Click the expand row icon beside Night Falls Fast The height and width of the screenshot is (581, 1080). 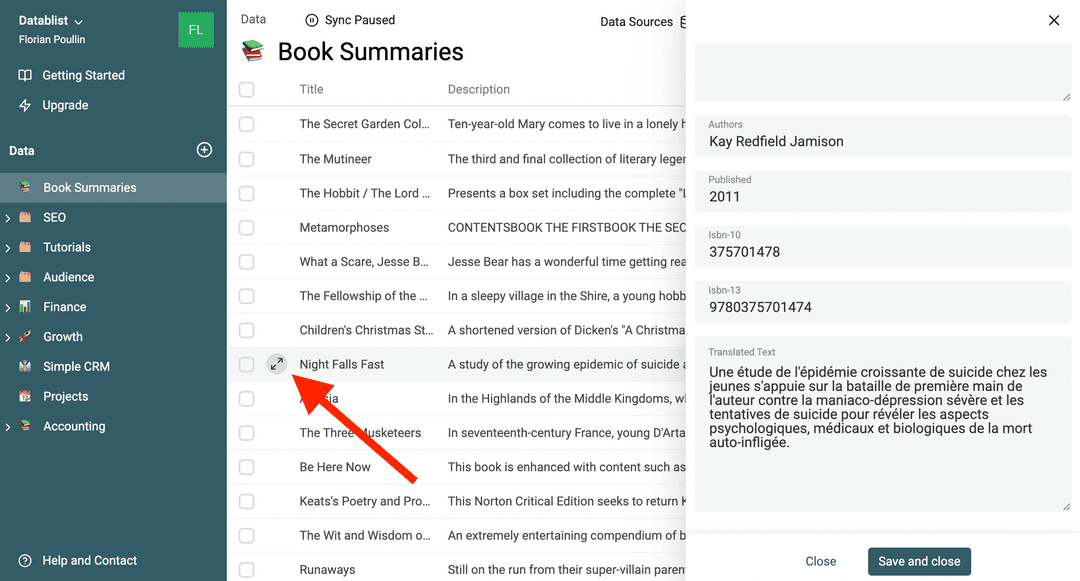277,365
